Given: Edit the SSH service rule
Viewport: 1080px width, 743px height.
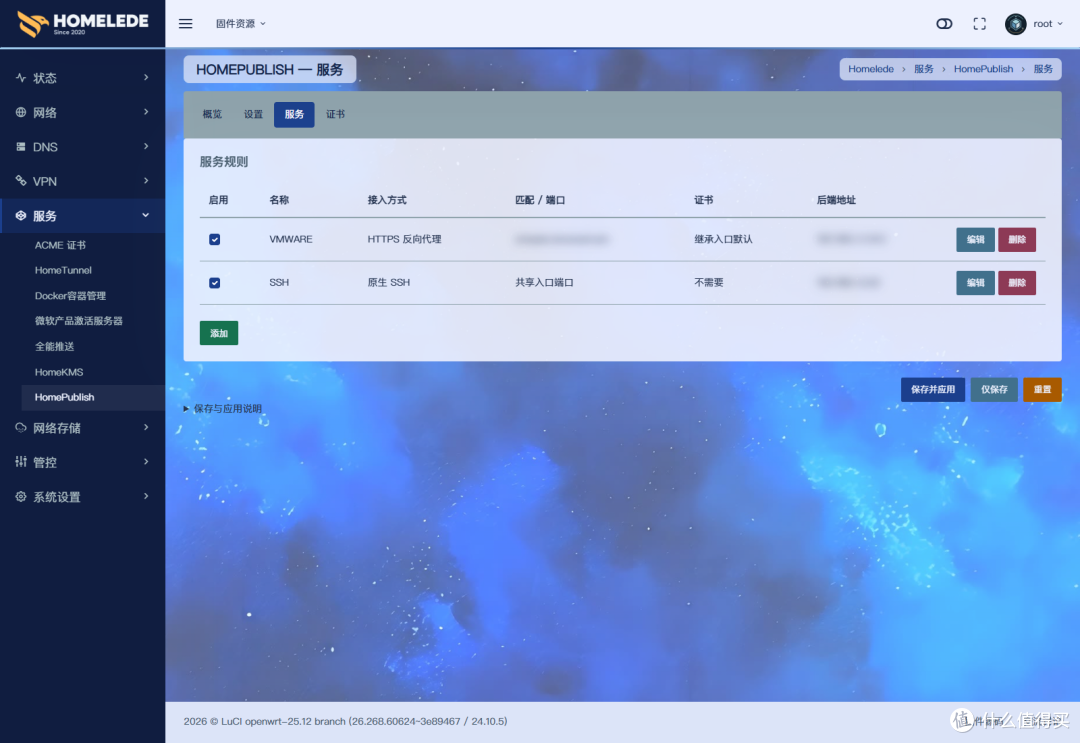Looking at the screenshot, I should pos(975,283).
